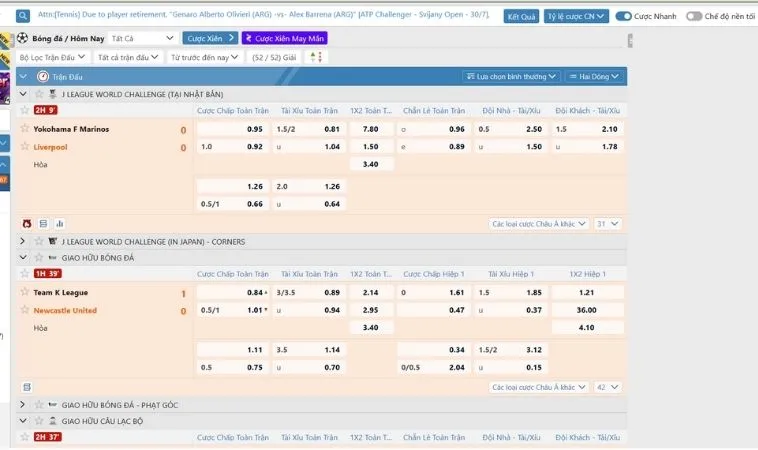Toggle the Cược Nhanh switch
The image size is (758, 450).
[623, 17]
